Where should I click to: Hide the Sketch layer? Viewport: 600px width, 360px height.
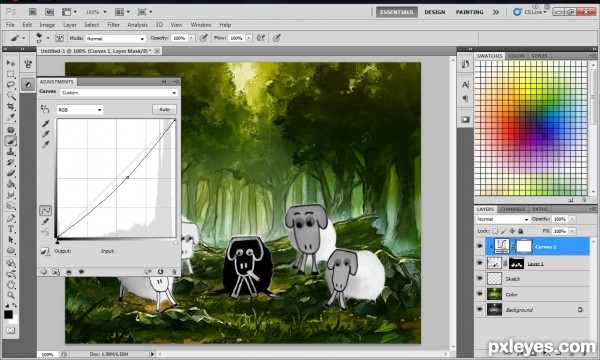point(480,279)
